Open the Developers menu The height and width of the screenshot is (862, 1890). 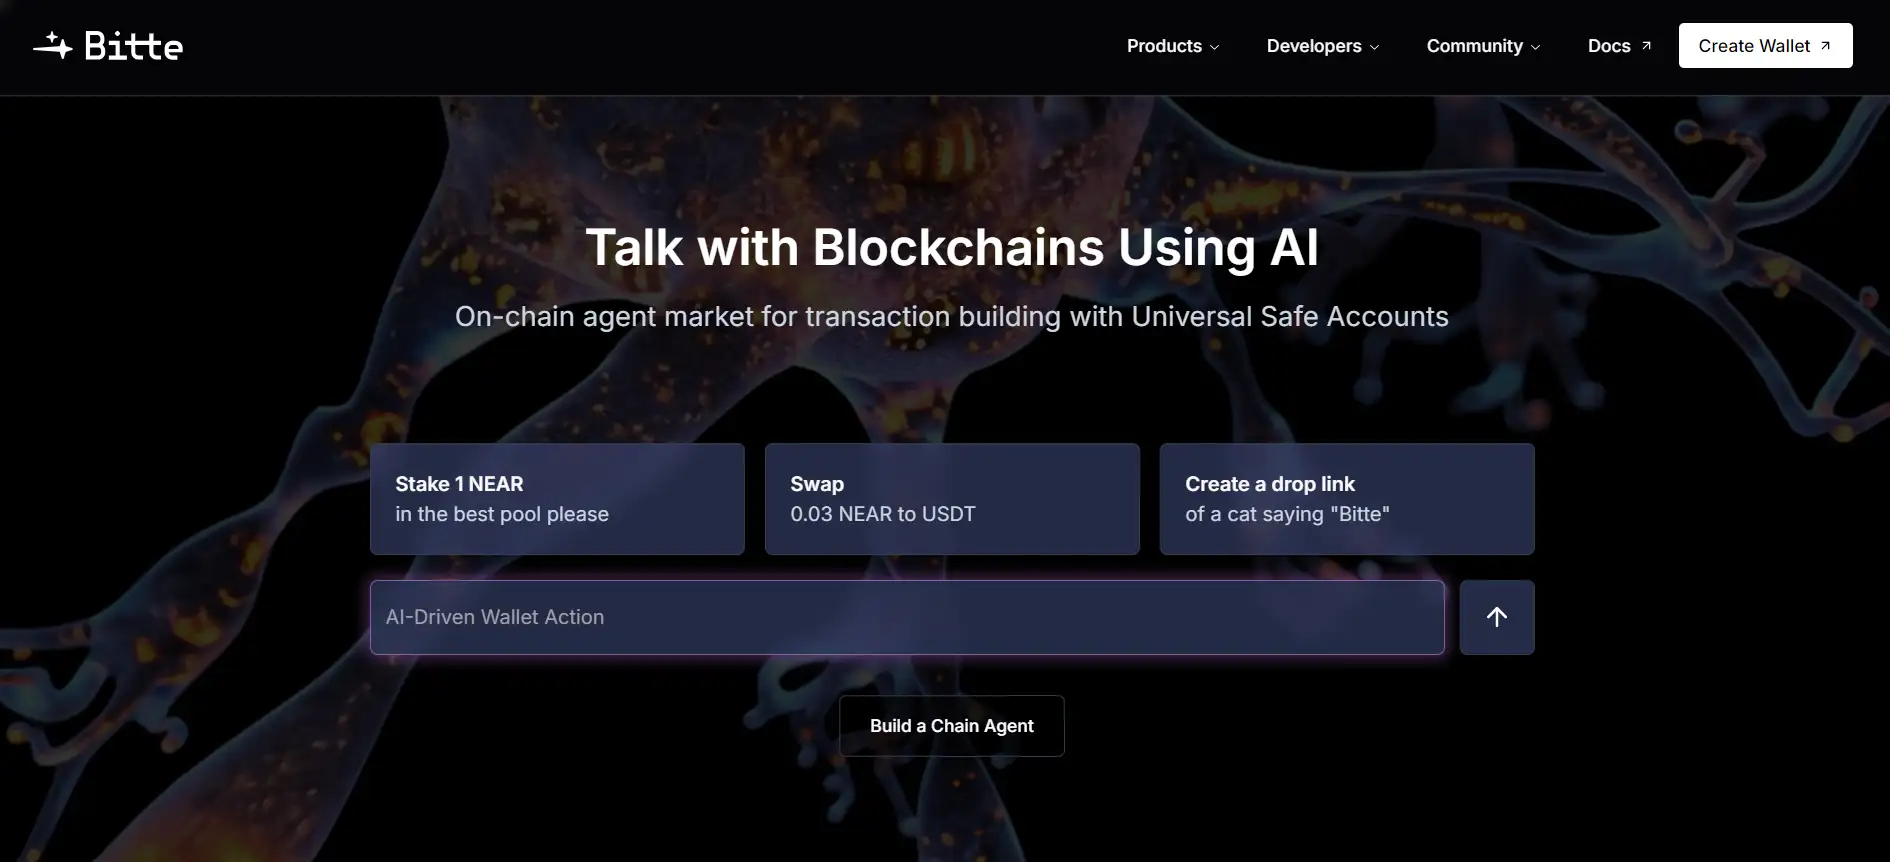tap(1323, 46)
